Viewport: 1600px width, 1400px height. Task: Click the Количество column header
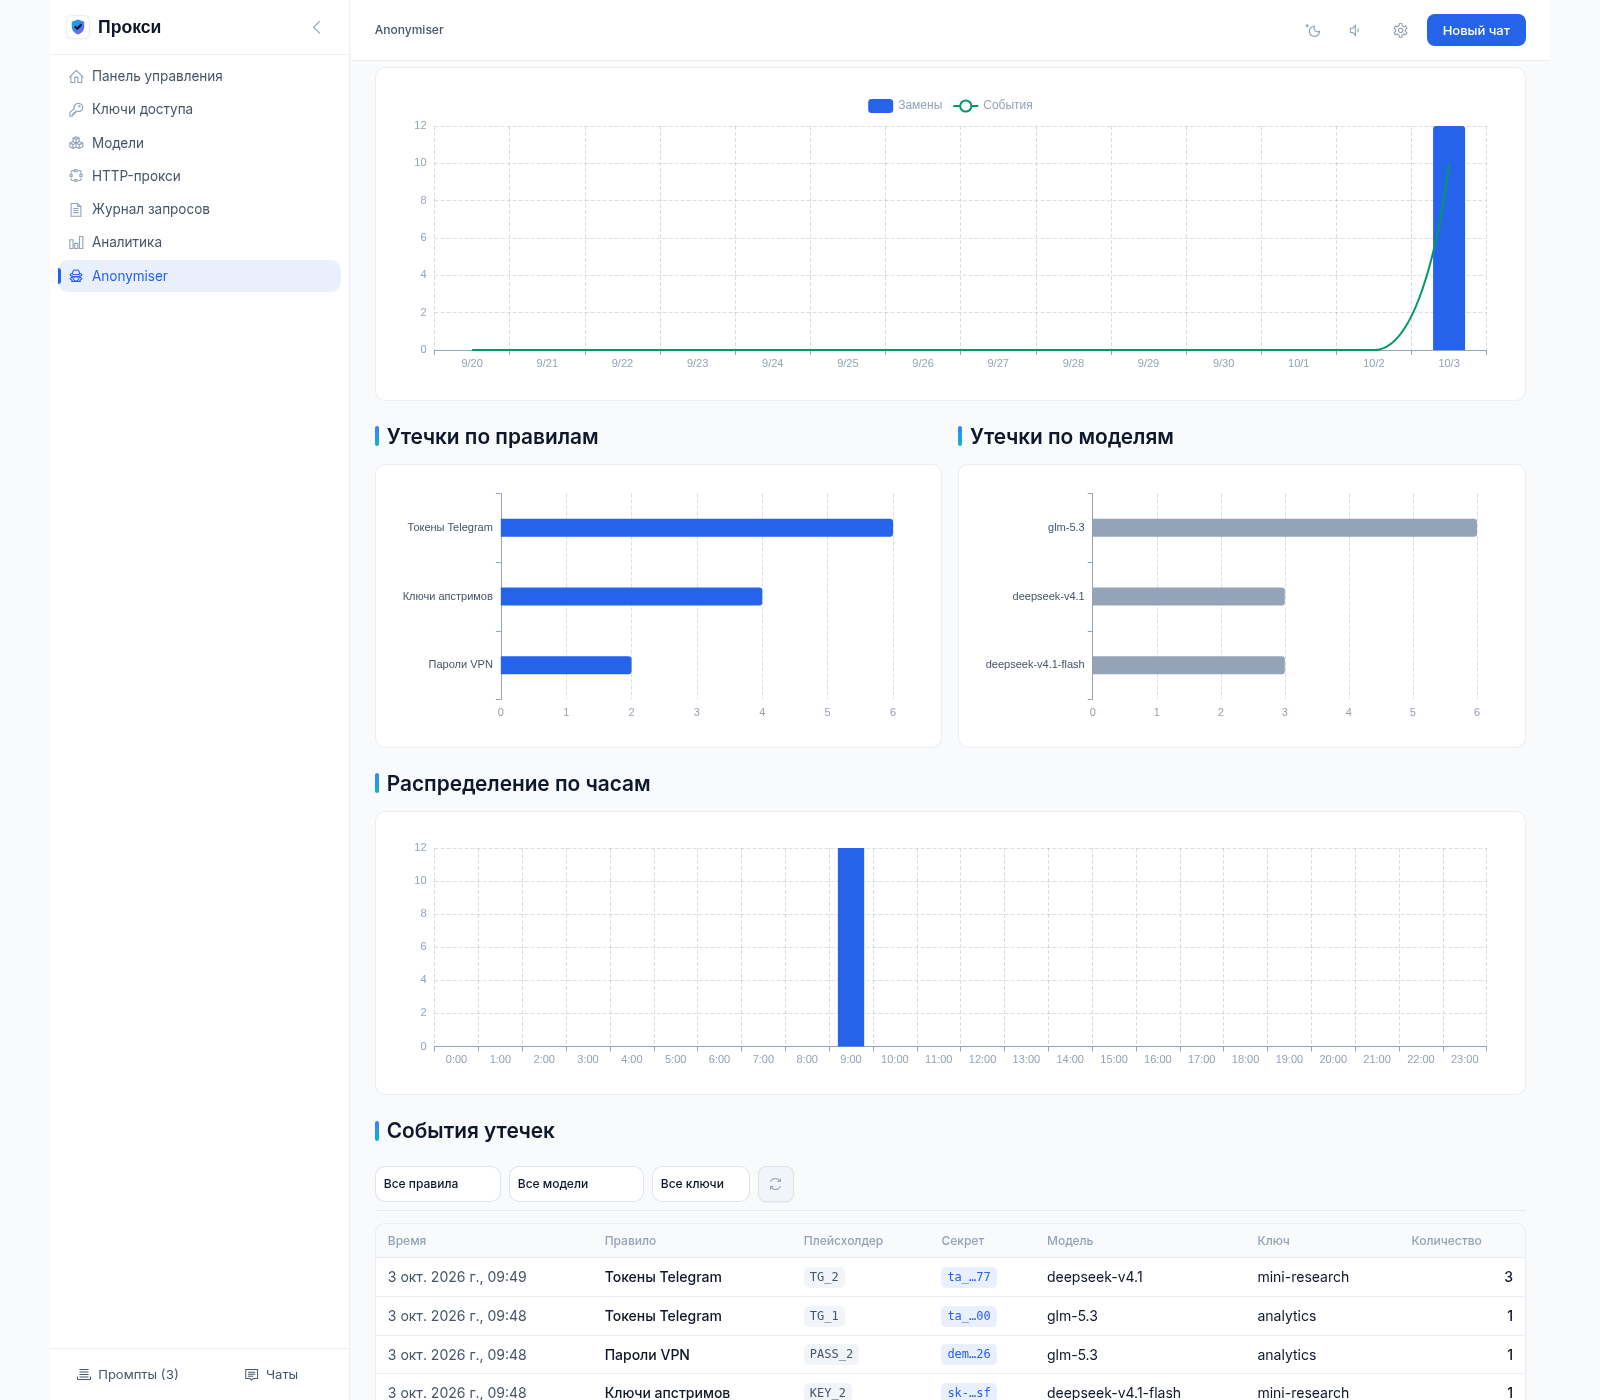point(1446,1241)
